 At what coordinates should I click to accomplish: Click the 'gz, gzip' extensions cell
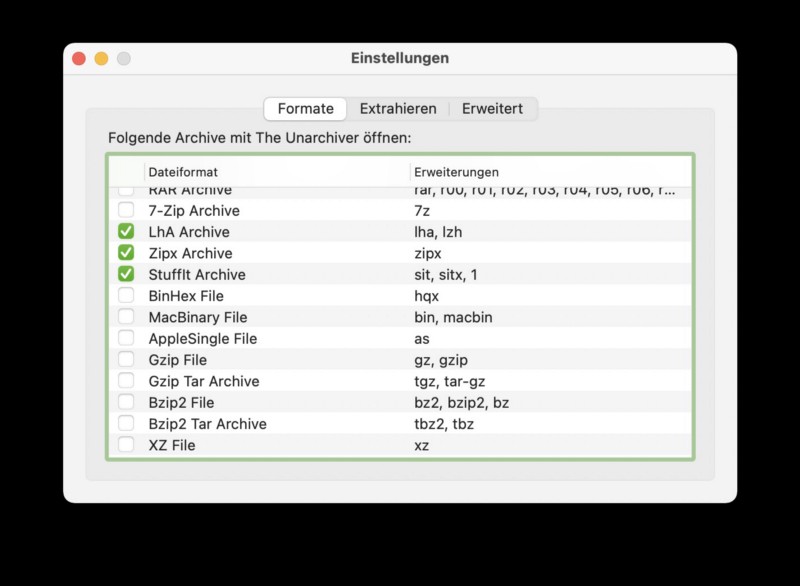pyautogui.click(x=441, y=360)
